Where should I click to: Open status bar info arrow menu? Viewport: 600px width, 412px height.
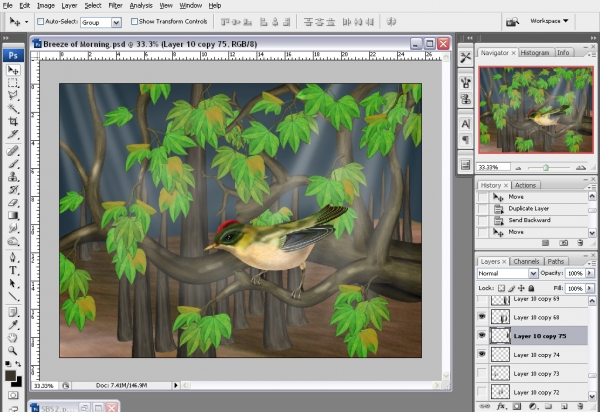point(176,386)
